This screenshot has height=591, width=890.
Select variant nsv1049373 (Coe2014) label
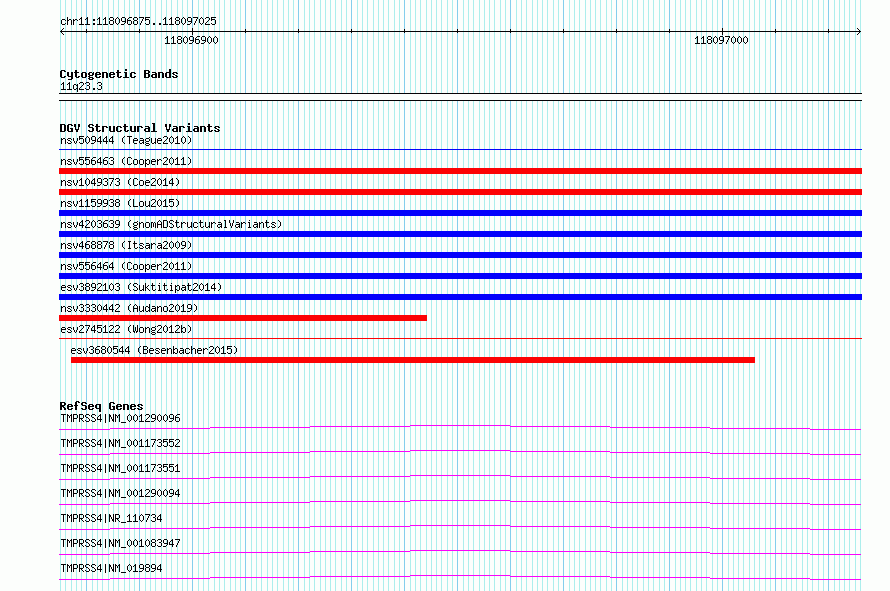pos(120,182)
